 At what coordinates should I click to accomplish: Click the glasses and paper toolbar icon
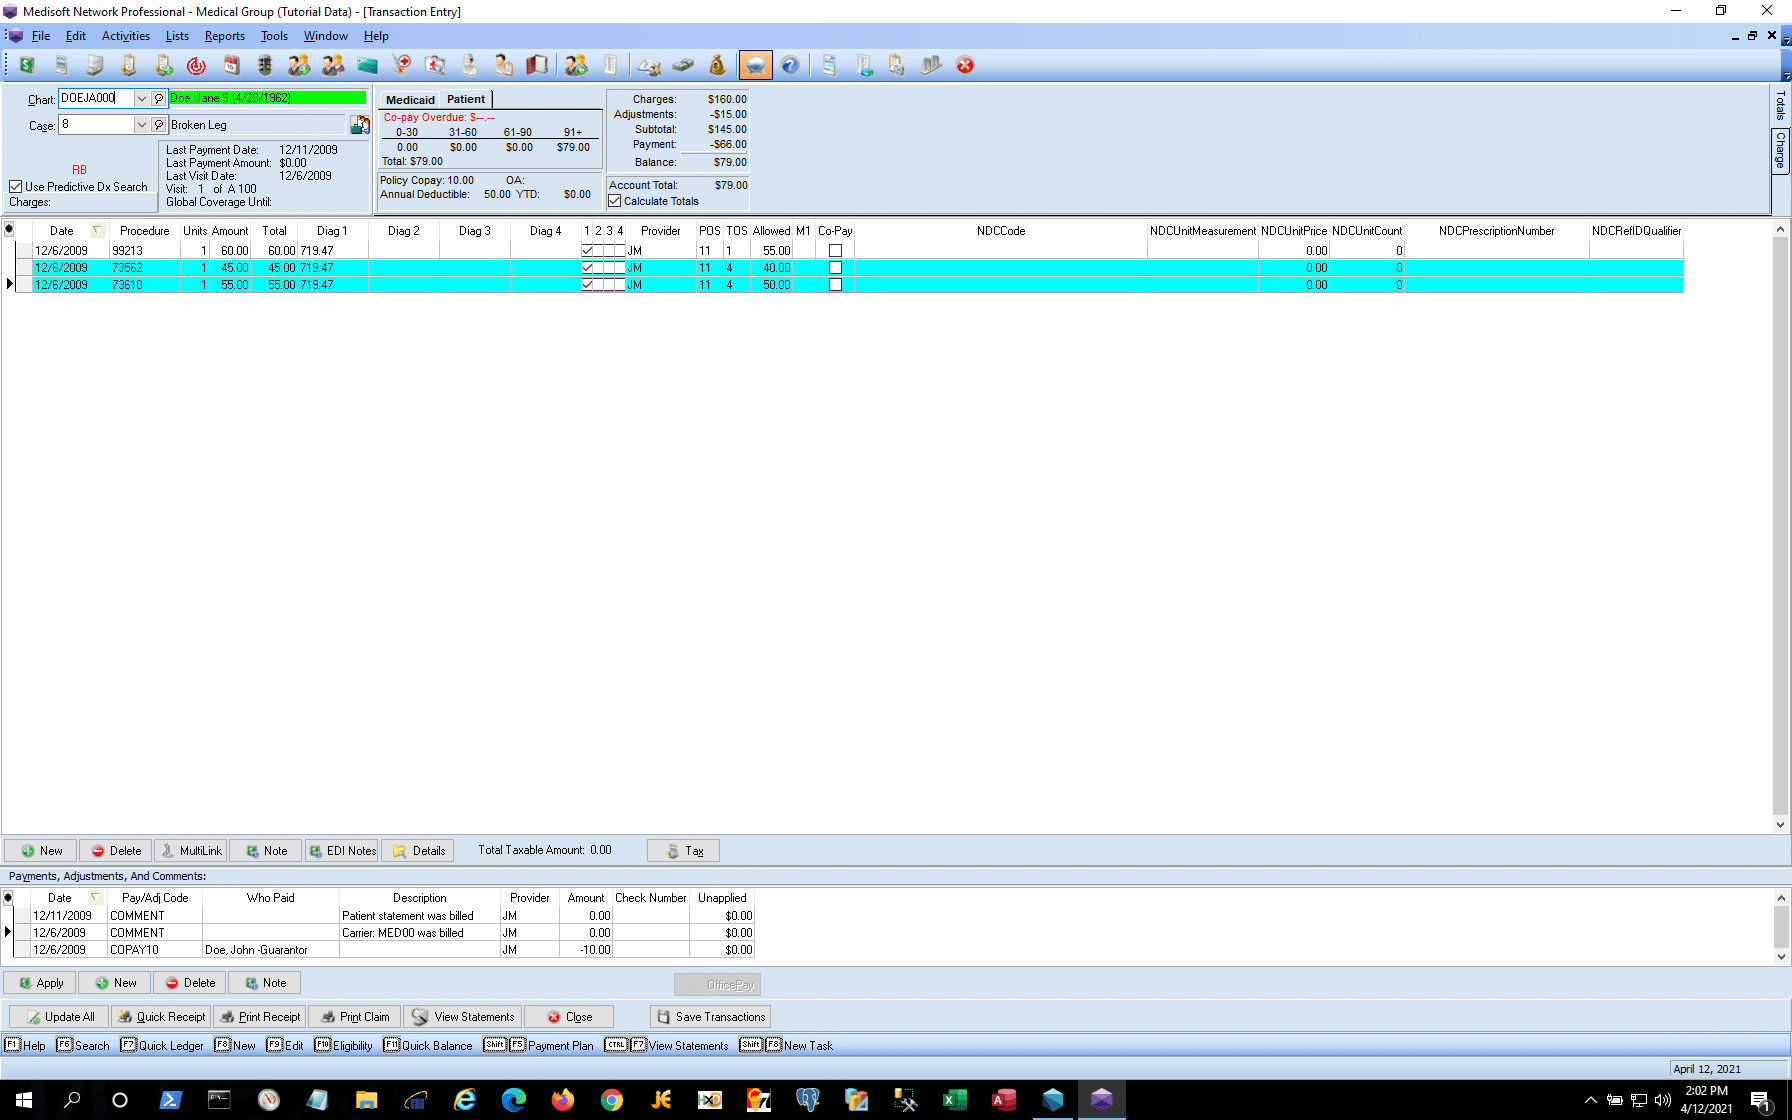[649, 65]
